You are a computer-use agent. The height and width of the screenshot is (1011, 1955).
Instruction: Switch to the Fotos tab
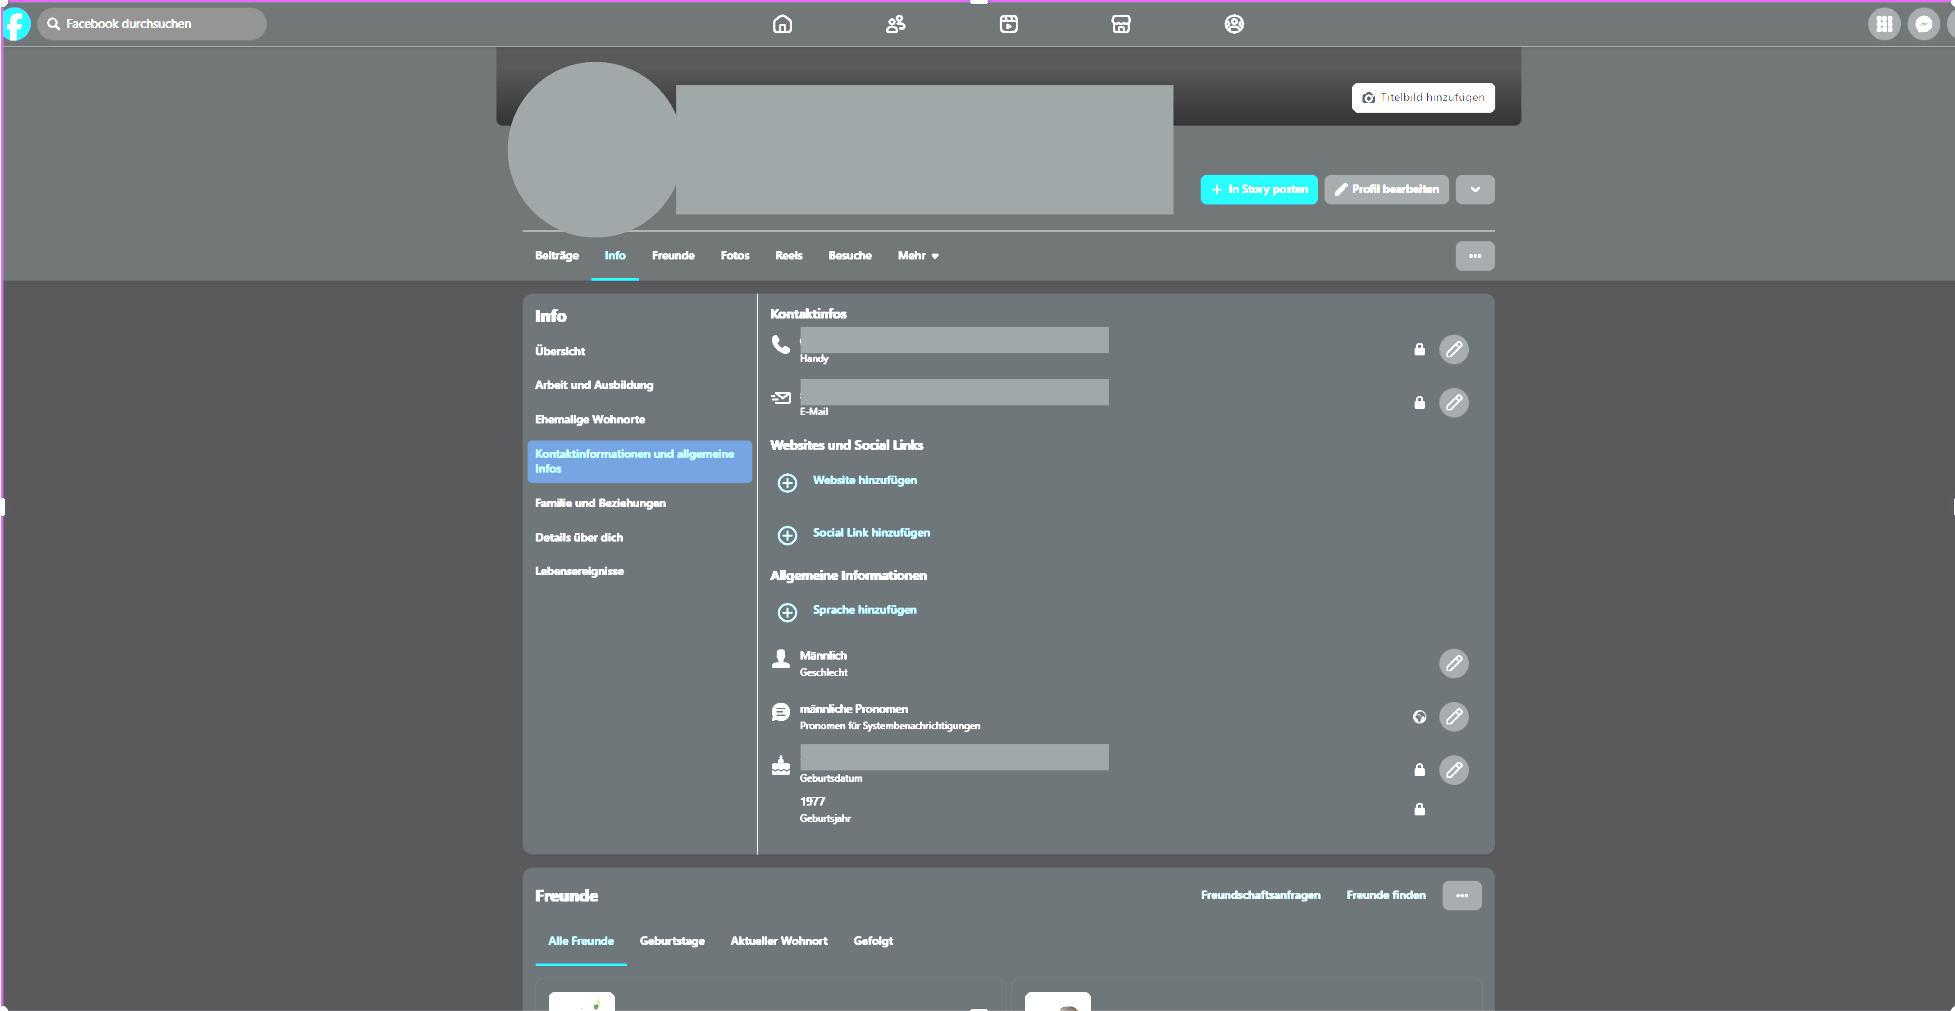(735, 256)
